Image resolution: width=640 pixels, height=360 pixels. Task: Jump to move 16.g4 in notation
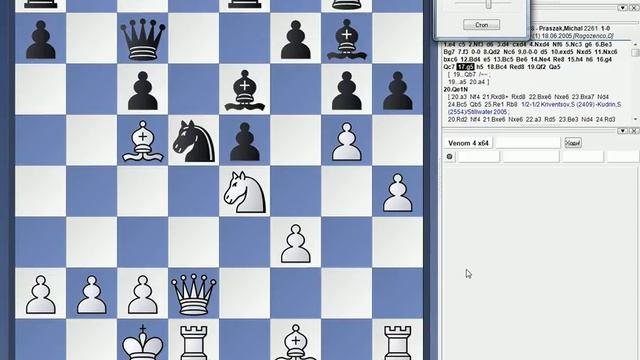[x=604, y=60]
